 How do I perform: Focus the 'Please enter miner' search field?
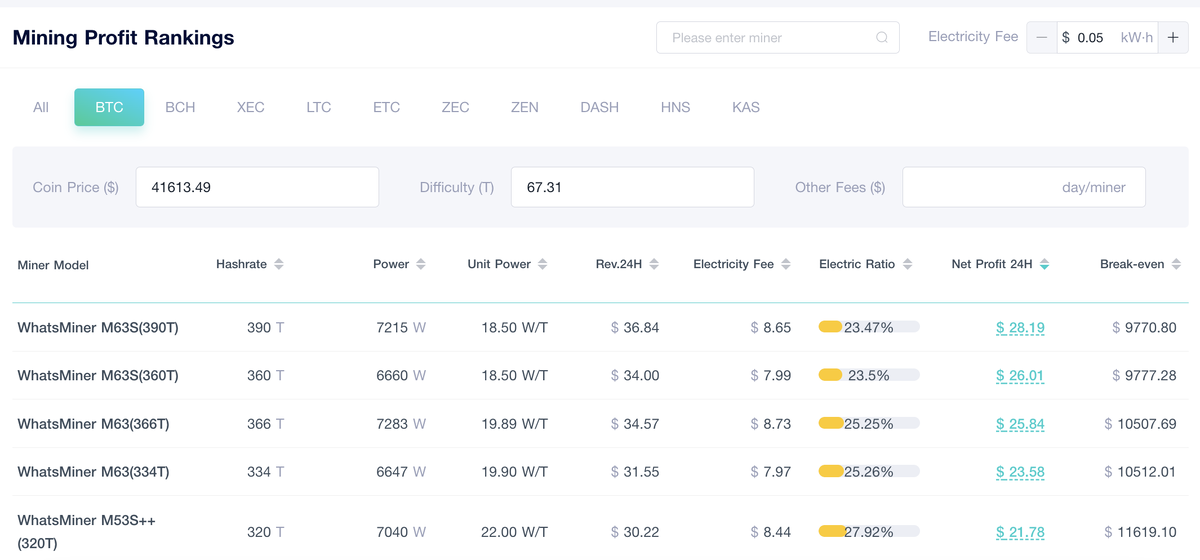point(778,38)
